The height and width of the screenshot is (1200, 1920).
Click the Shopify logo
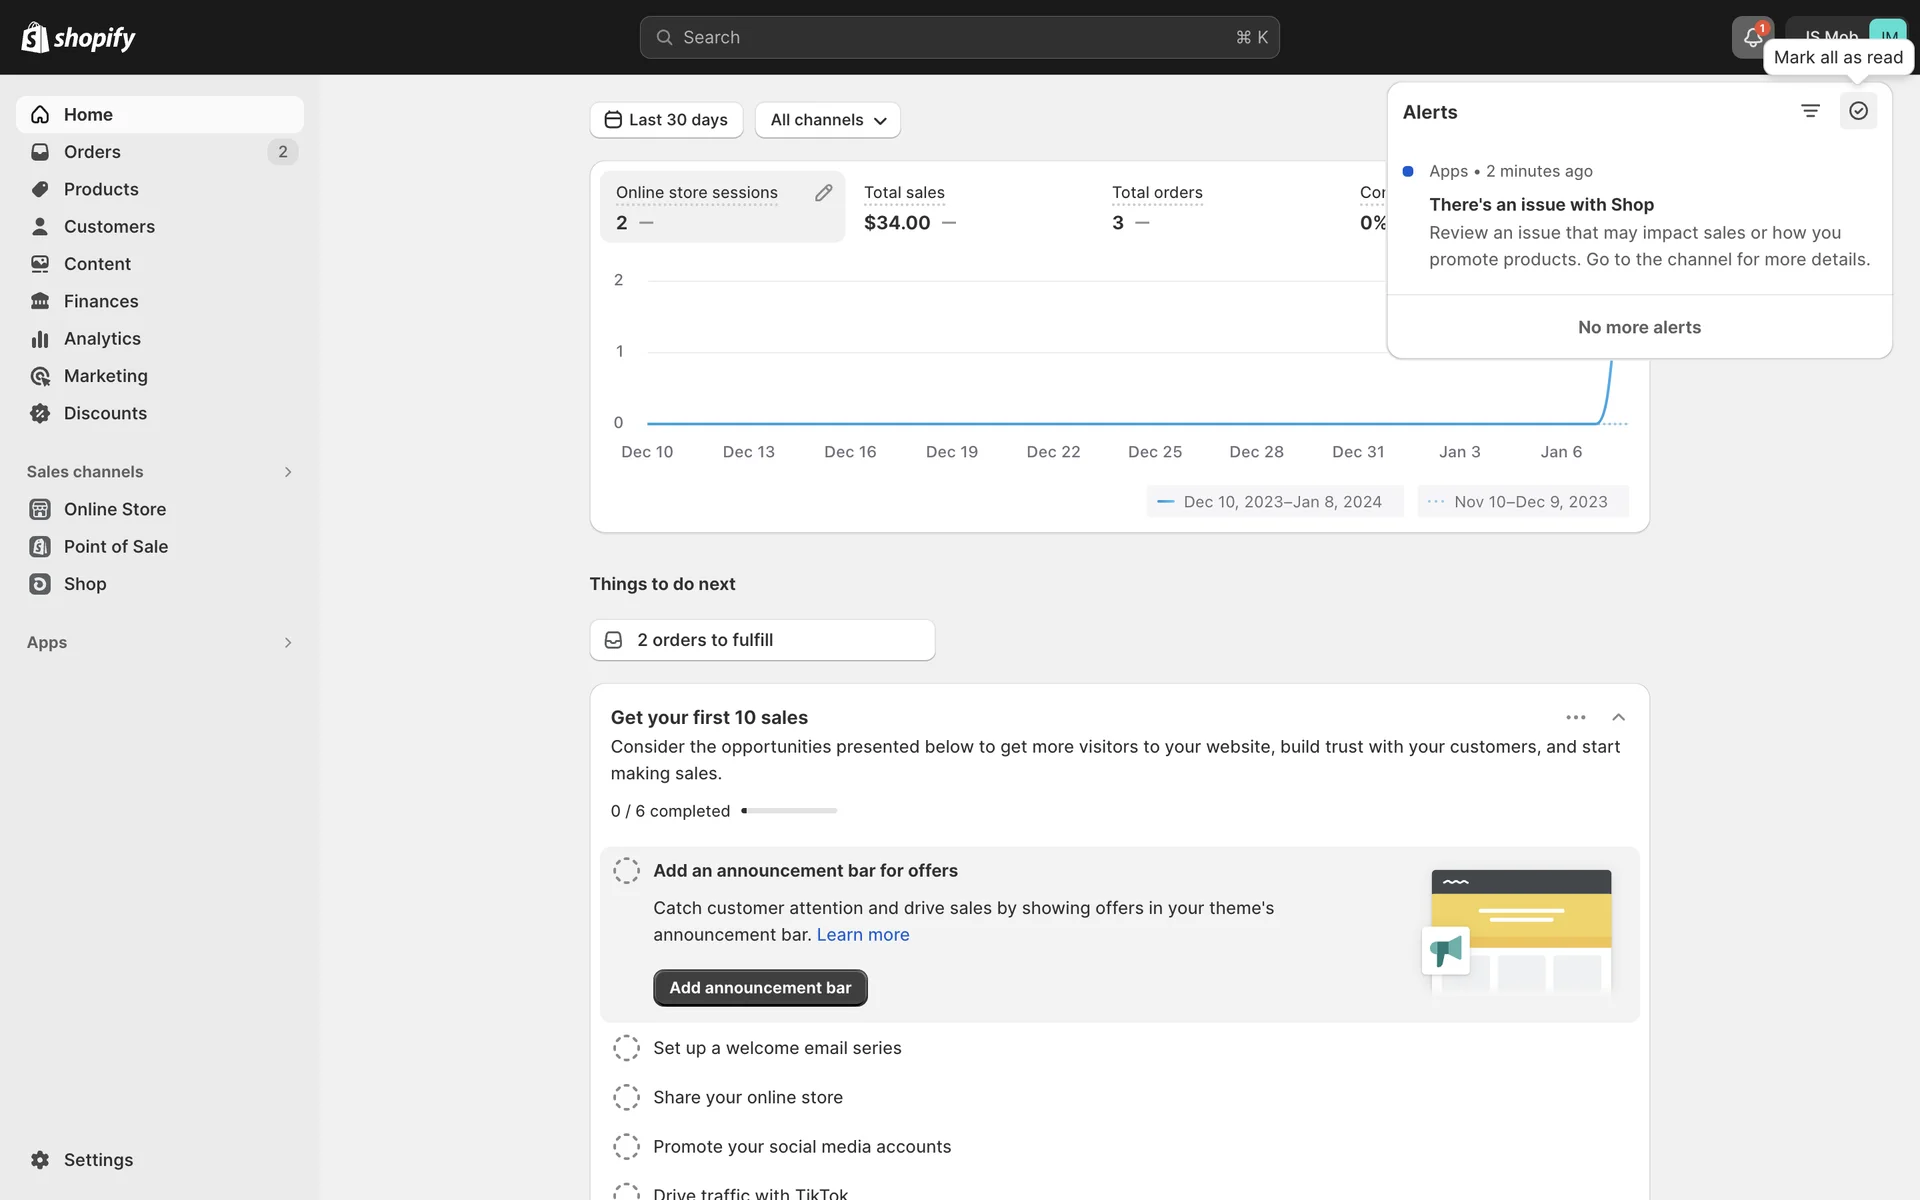point(78,38)
